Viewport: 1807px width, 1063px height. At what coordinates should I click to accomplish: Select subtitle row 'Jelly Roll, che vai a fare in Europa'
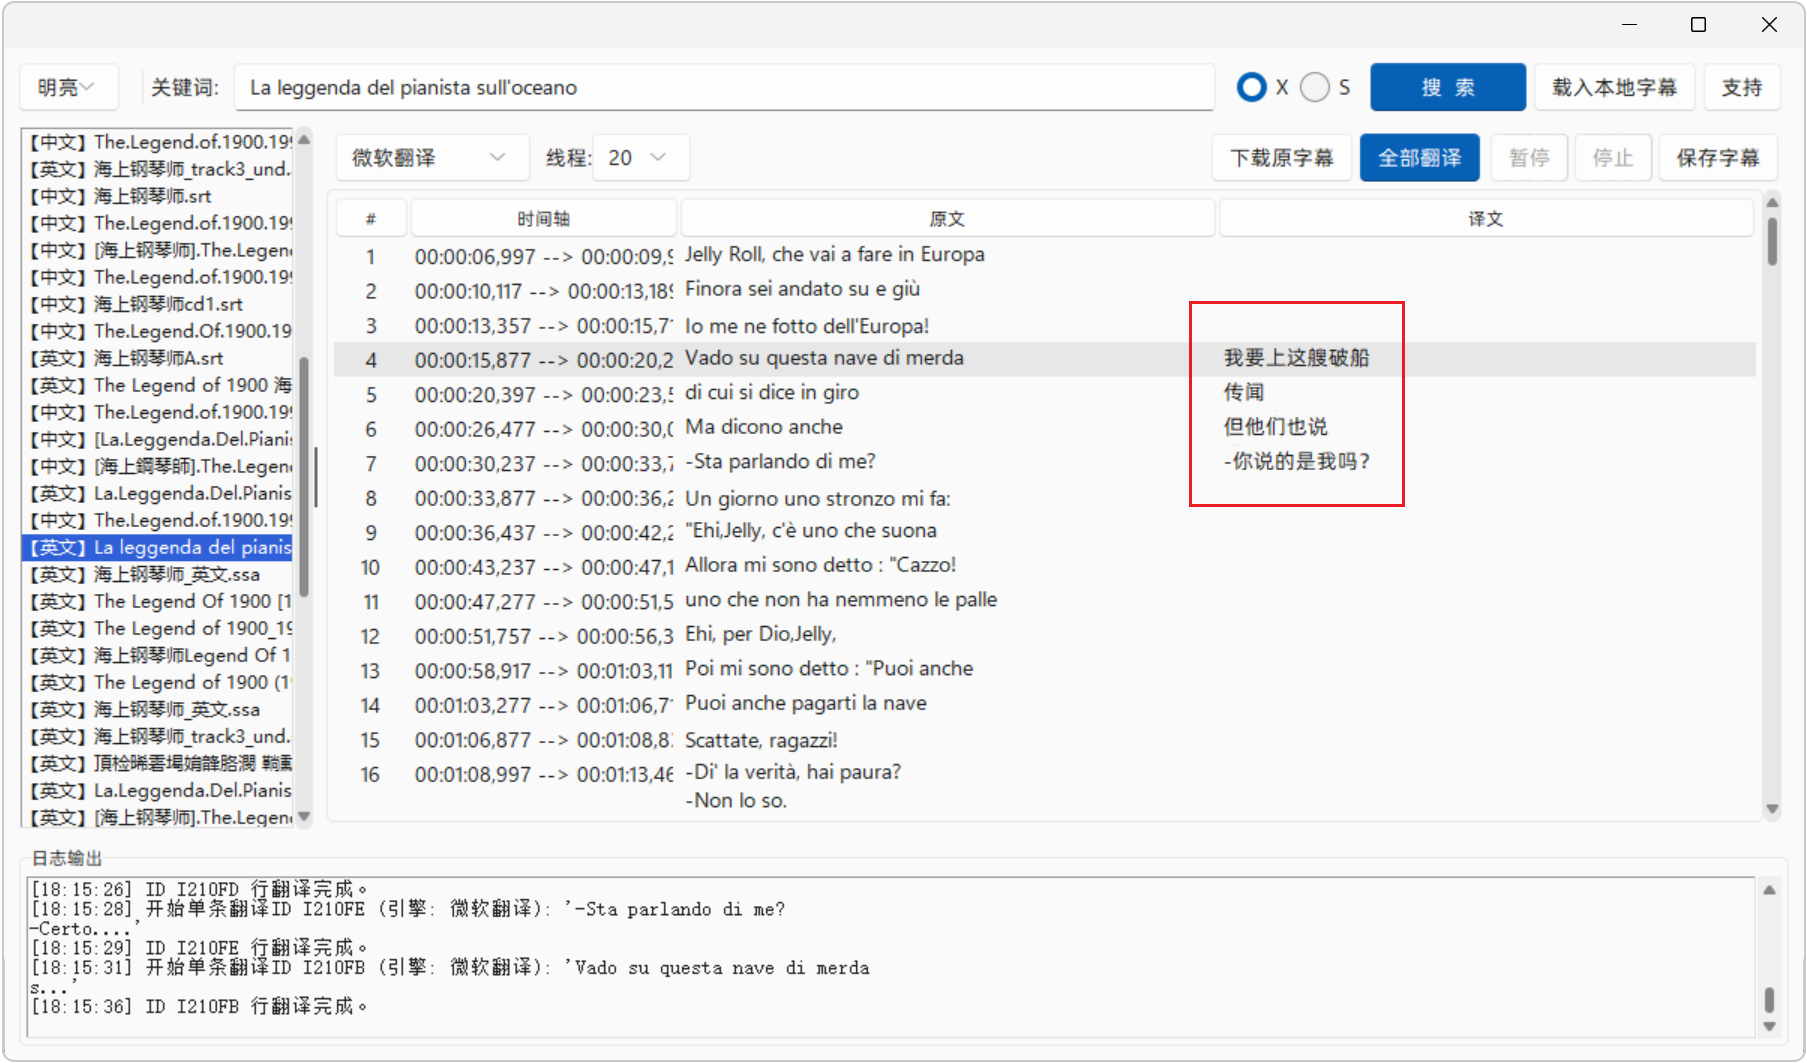tap(1044, 255)
